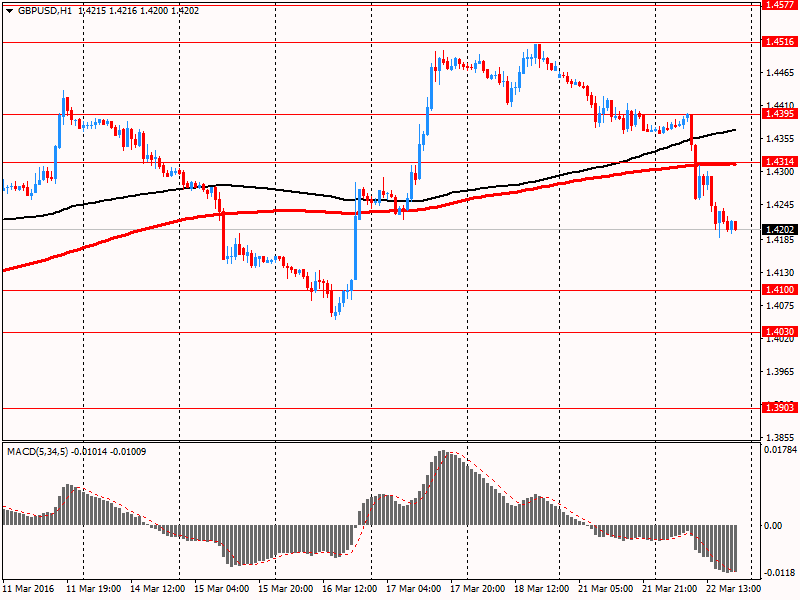Screen dimensions: 800x600
Task: Select the time label 17 Mar 04:00
Action: [x=414, y=589]
